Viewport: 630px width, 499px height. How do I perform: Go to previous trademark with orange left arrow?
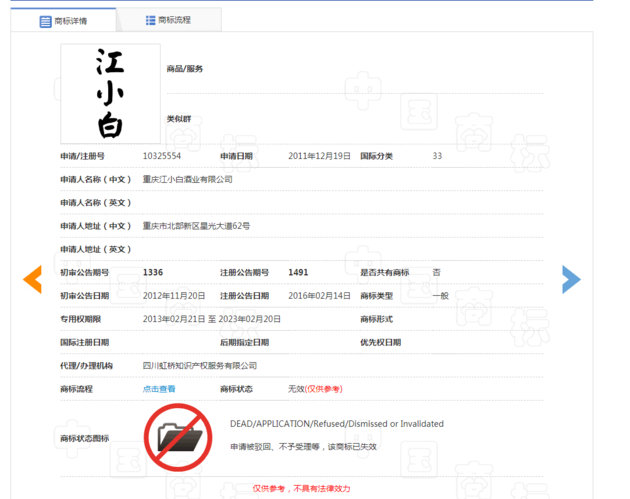(33, 279)
